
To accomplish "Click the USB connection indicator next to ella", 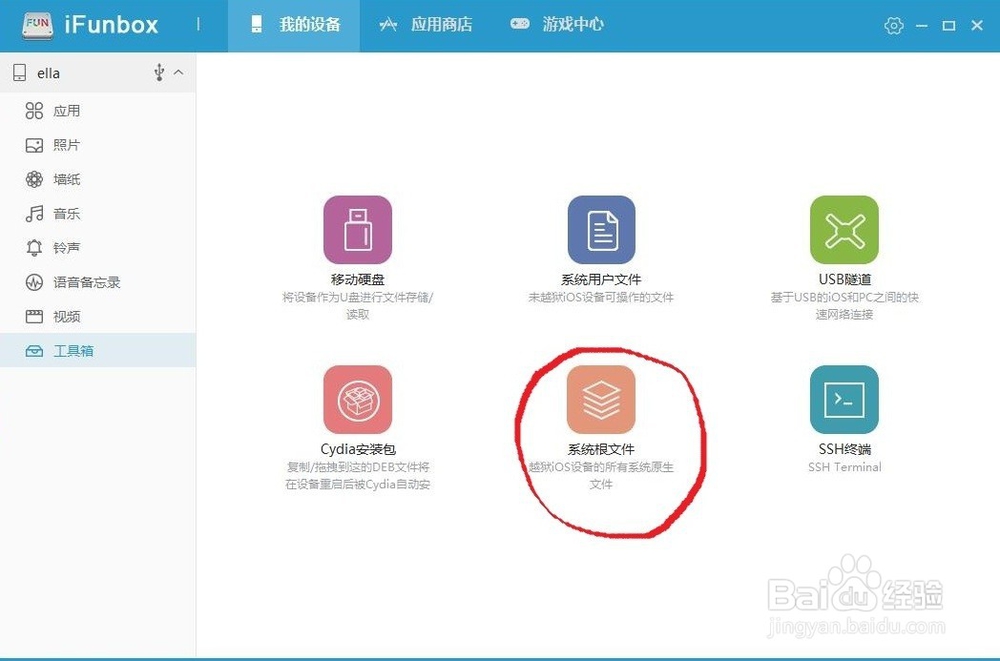I will [160, 72].
